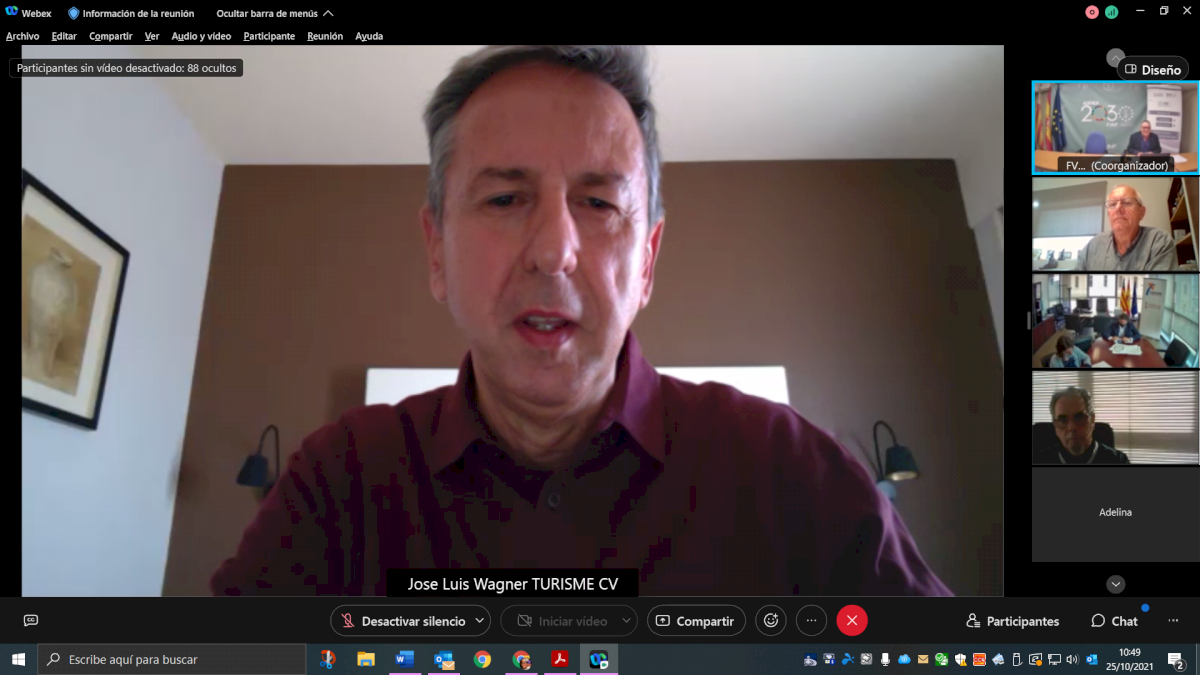Open Google Chrome in the taskbar
Viewport: 1200px width, 675px height.
[x=482, y=659]
